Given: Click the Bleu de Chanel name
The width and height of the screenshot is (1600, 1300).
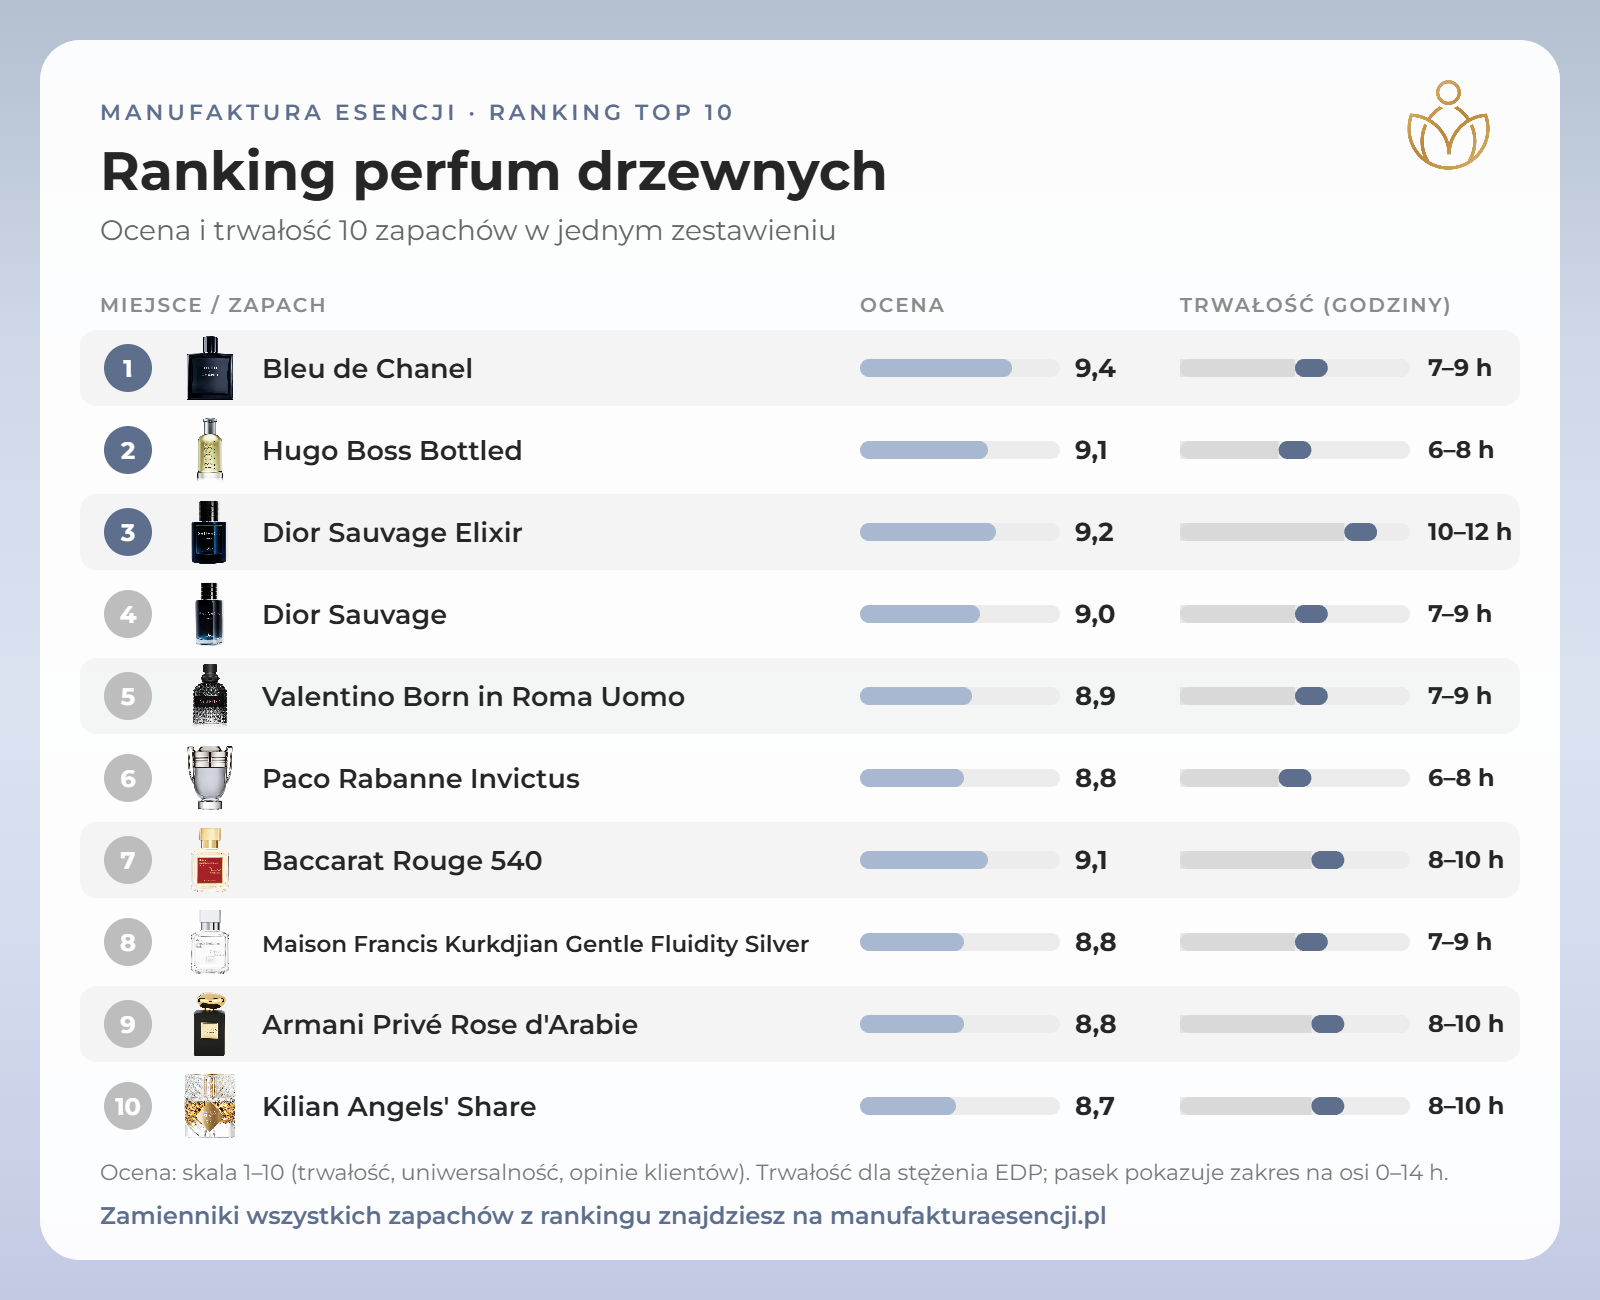Looking at the screenshot, I should click(367, 368).
